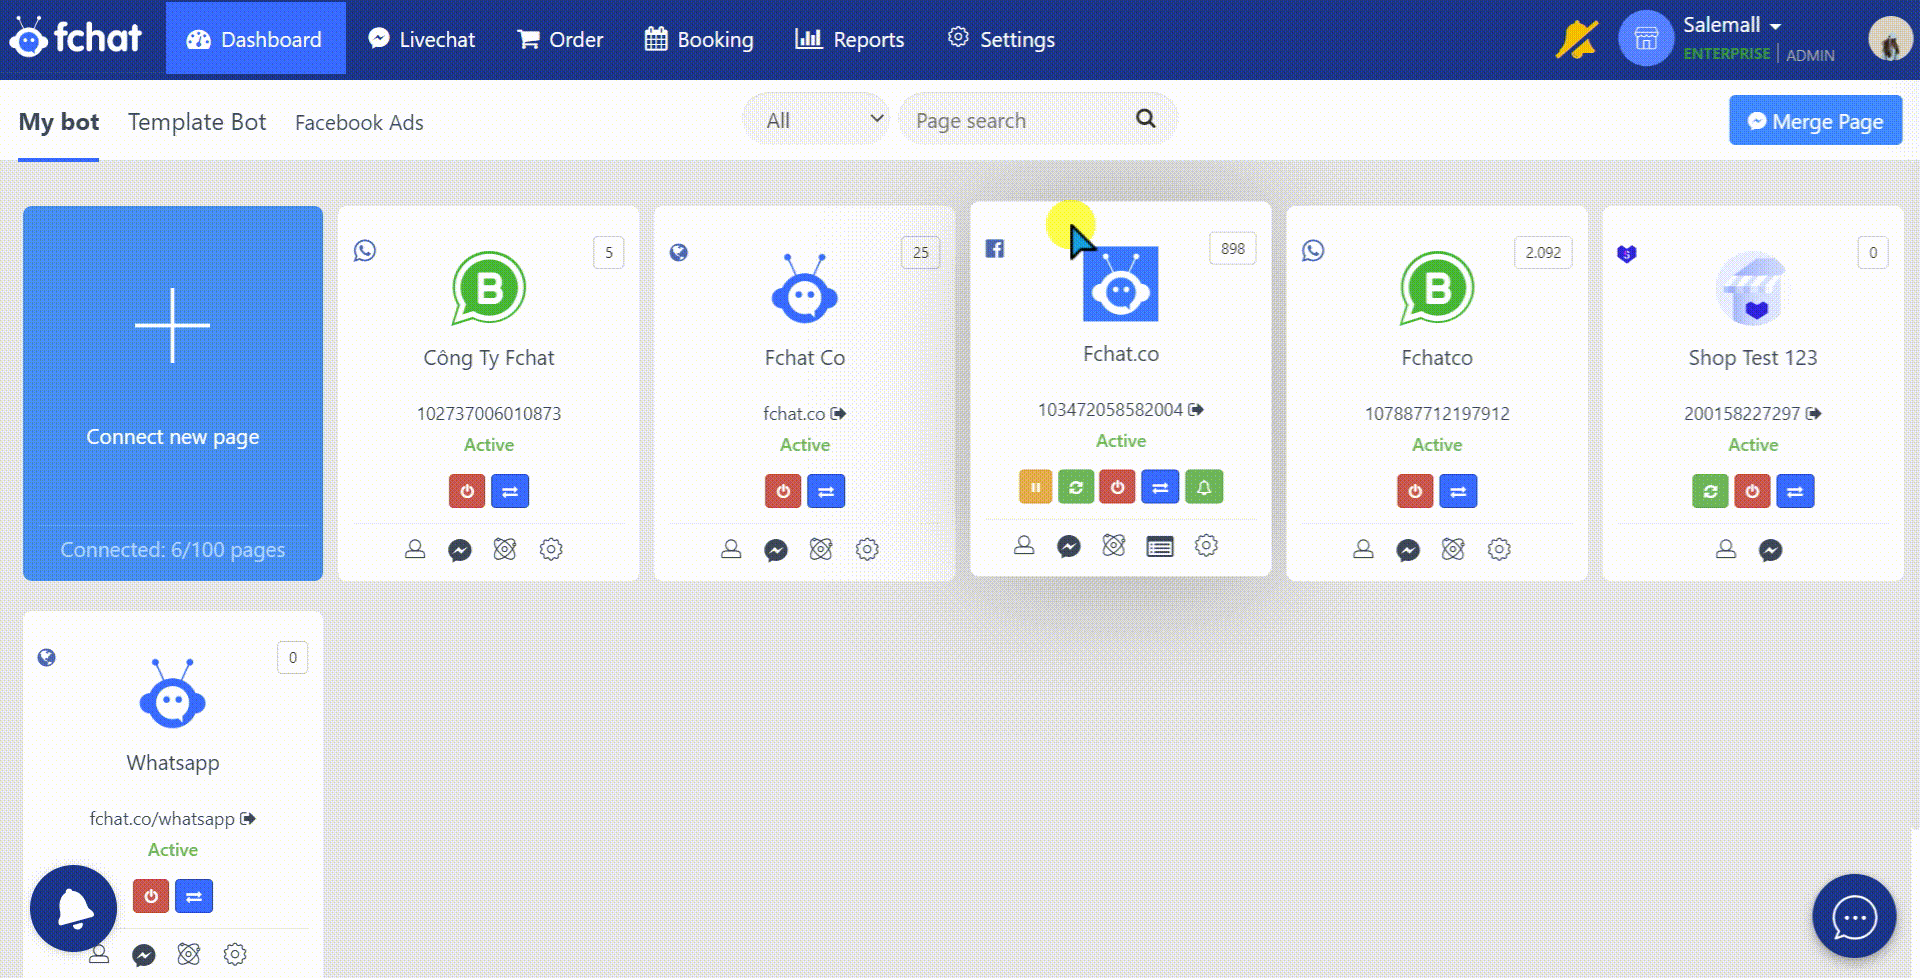Click the Merge Page button
1920x978 pixels.
(1815, 121)
